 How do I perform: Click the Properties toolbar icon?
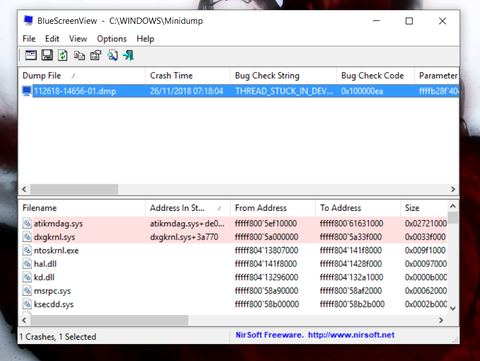96,55
